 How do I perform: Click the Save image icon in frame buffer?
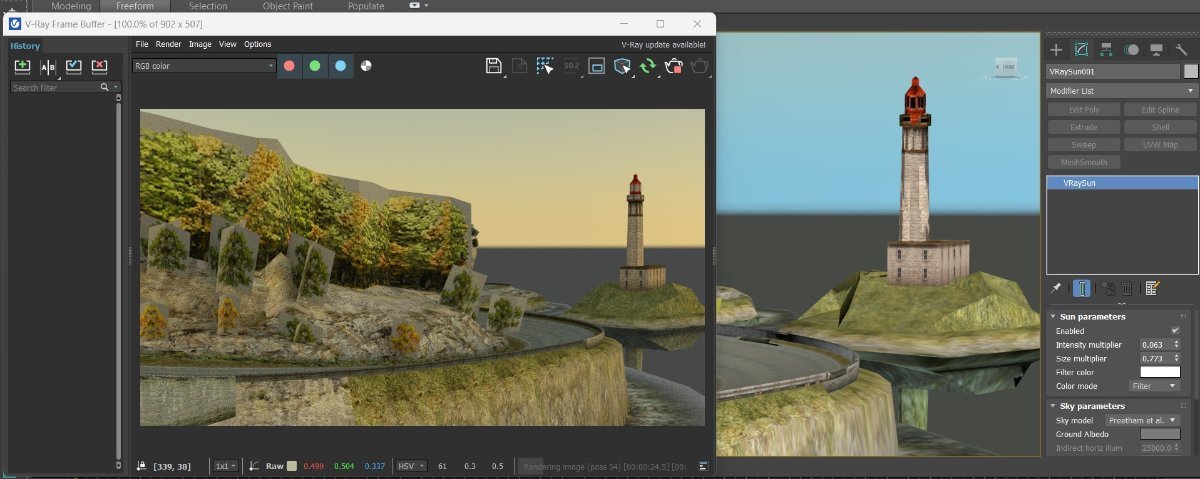click(x=493, y=66)
